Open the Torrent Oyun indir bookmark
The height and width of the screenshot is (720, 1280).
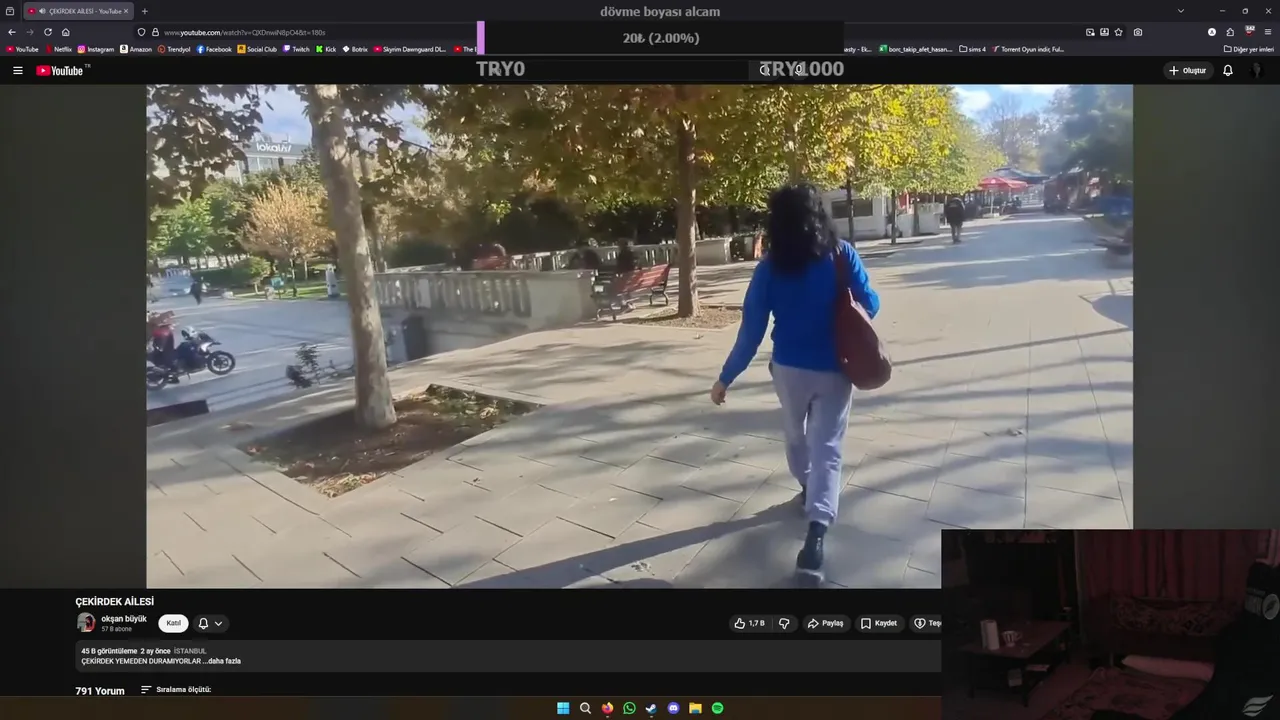tap(1028, 49)
